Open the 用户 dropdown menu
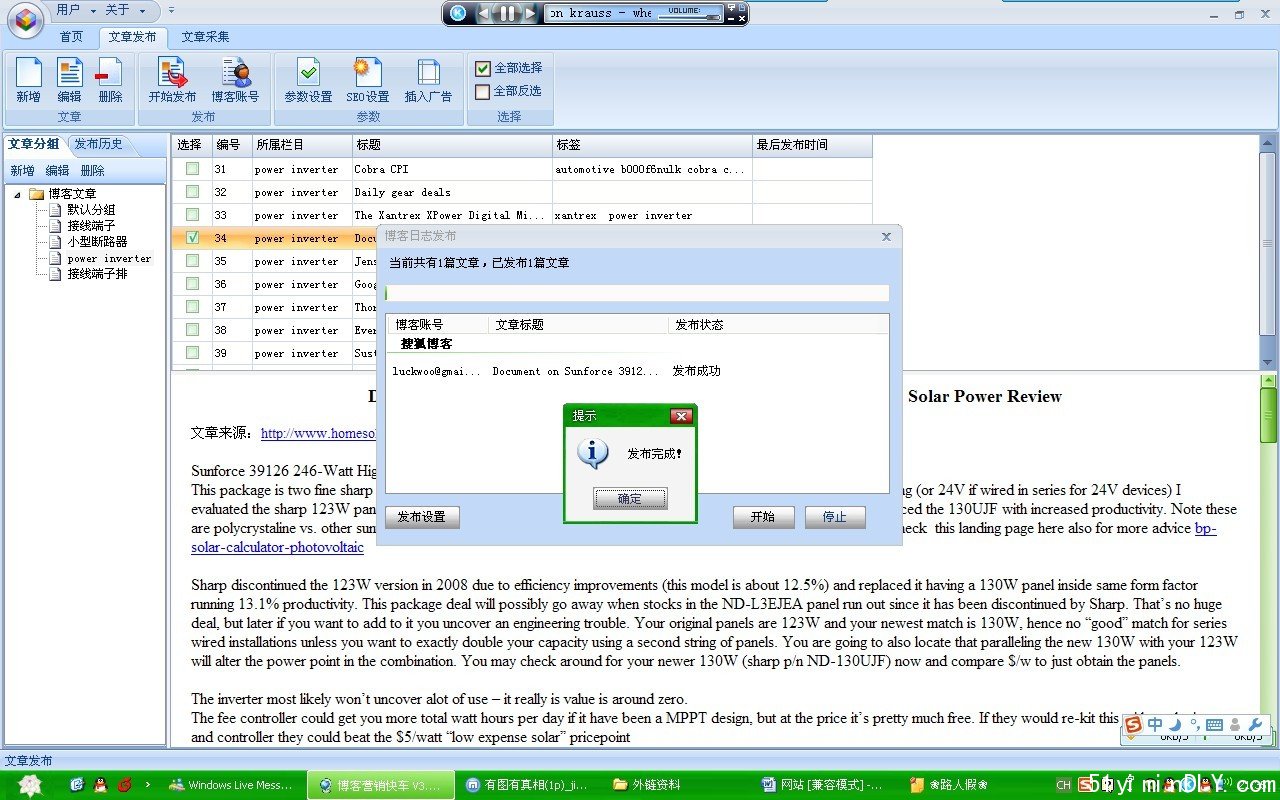This screenshot has width=1280, height=800. 76,10
